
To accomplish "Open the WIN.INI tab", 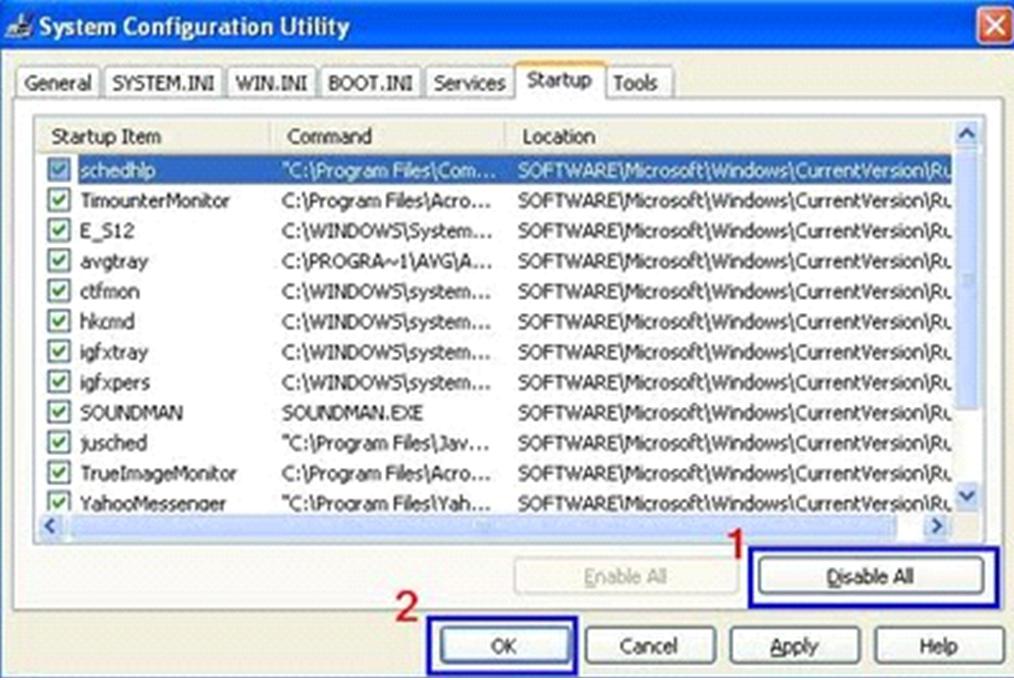I will (271, 83).
